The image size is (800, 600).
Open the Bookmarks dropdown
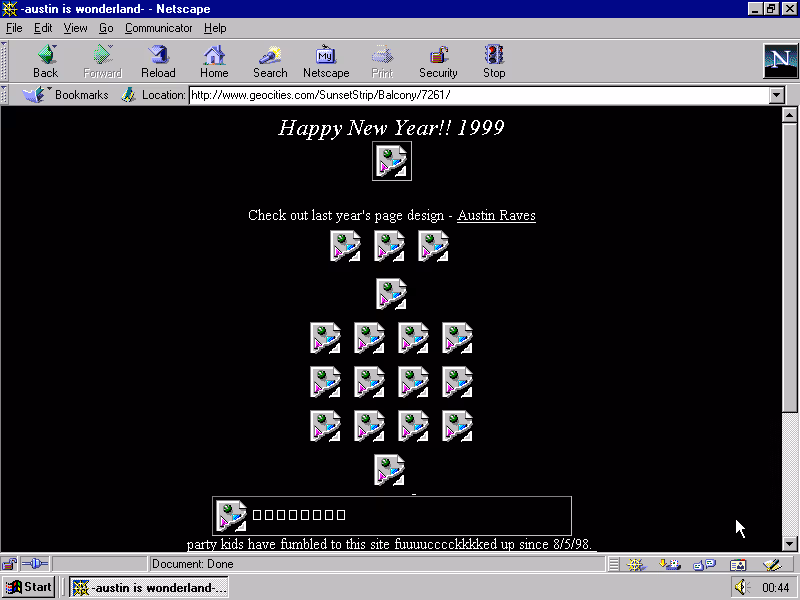(66, 95)
